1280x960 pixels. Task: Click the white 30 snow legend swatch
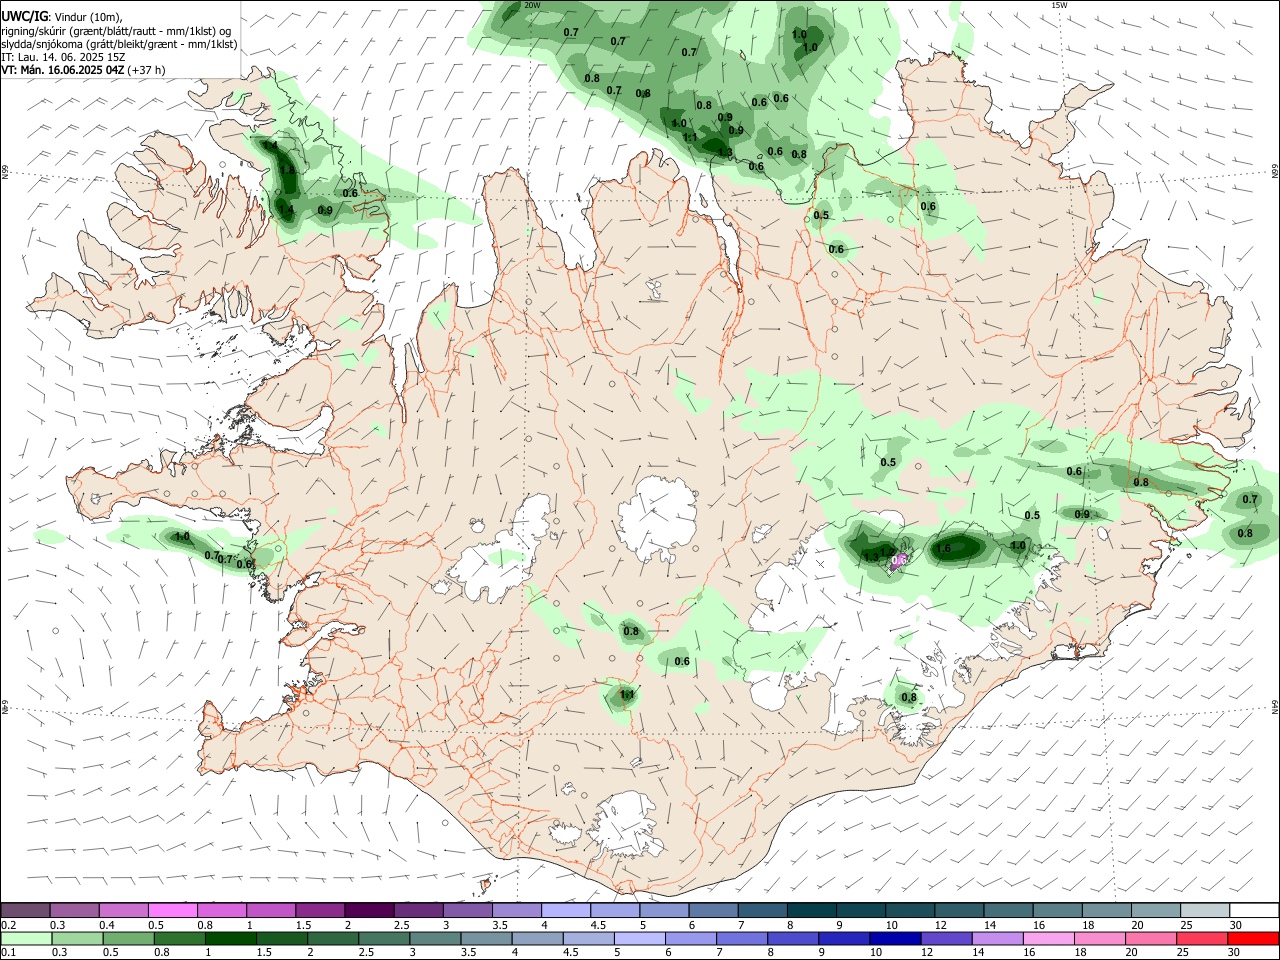click(x=1254, y=910)
